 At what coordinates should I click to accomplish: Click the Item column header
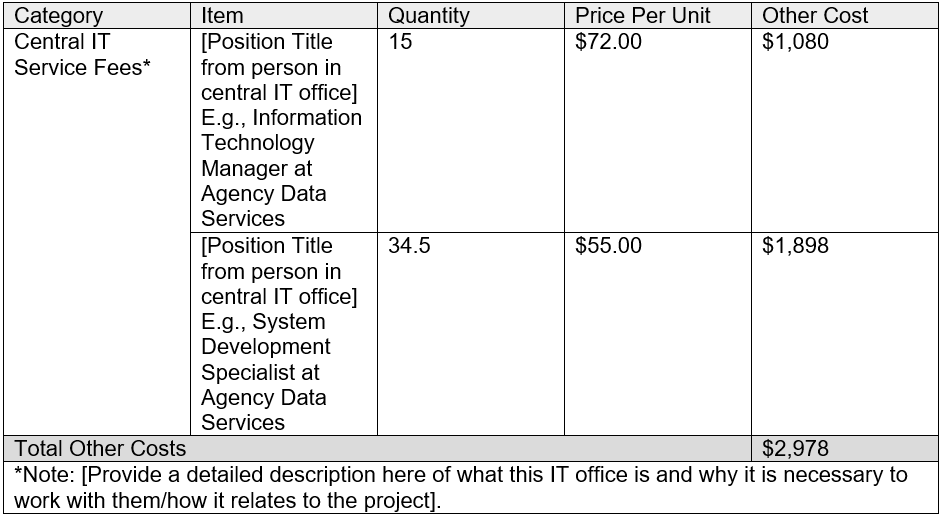pos(222,16)
